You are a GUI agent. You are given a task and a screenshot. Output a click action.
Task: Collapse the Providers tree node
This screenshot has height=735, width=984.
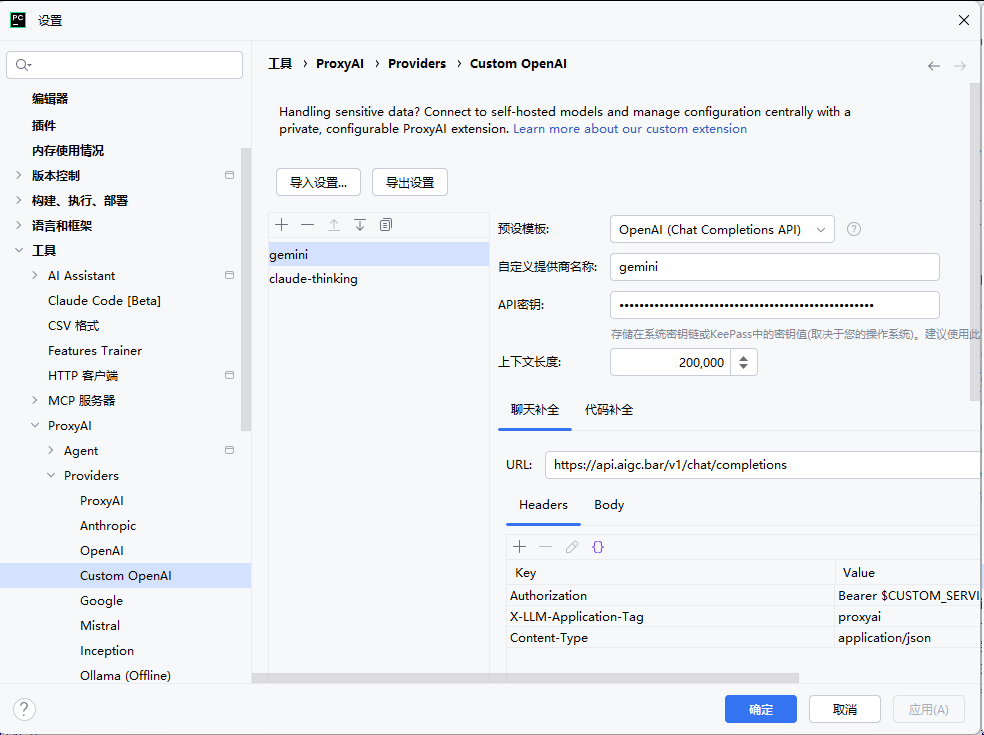[51, 475]
